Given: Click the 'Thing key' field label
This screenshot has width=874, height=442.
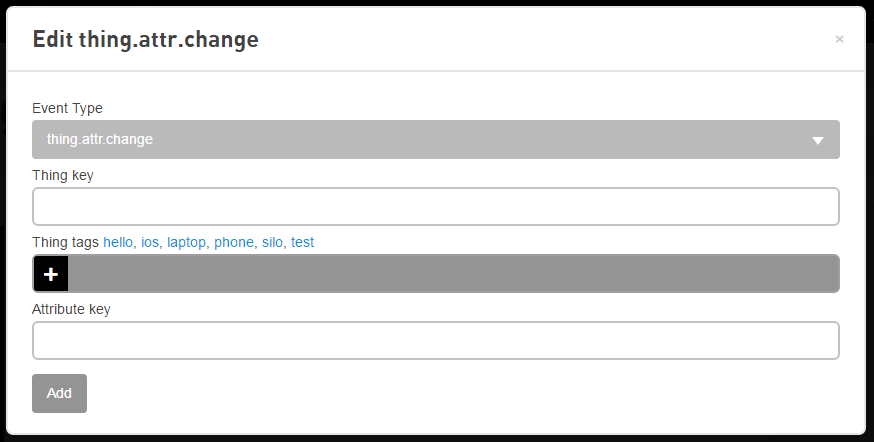Looking at the screenshot, I should coord(62,175).
